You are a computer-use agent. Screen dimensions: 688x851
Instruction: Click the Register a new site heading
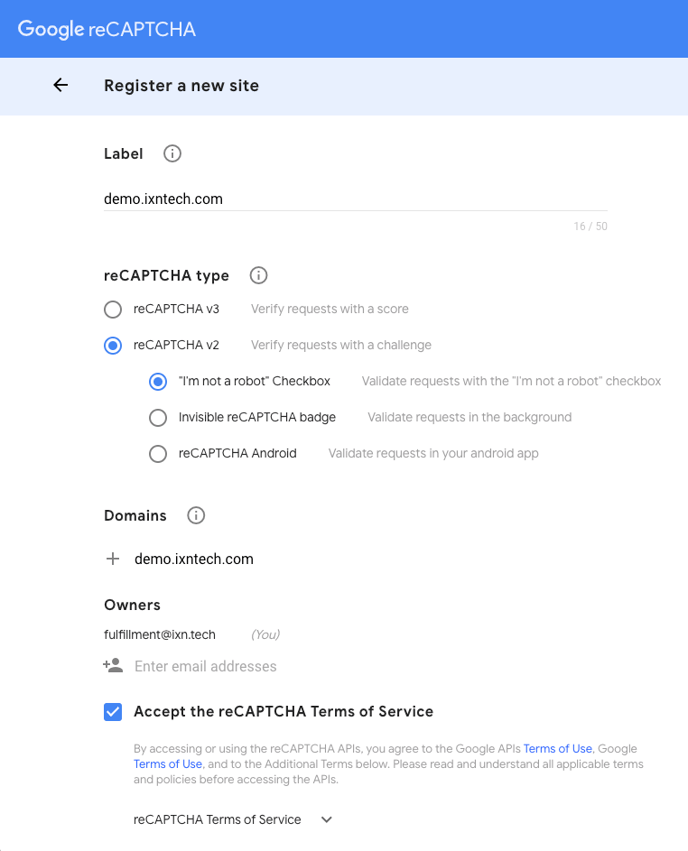click(181, 86)
